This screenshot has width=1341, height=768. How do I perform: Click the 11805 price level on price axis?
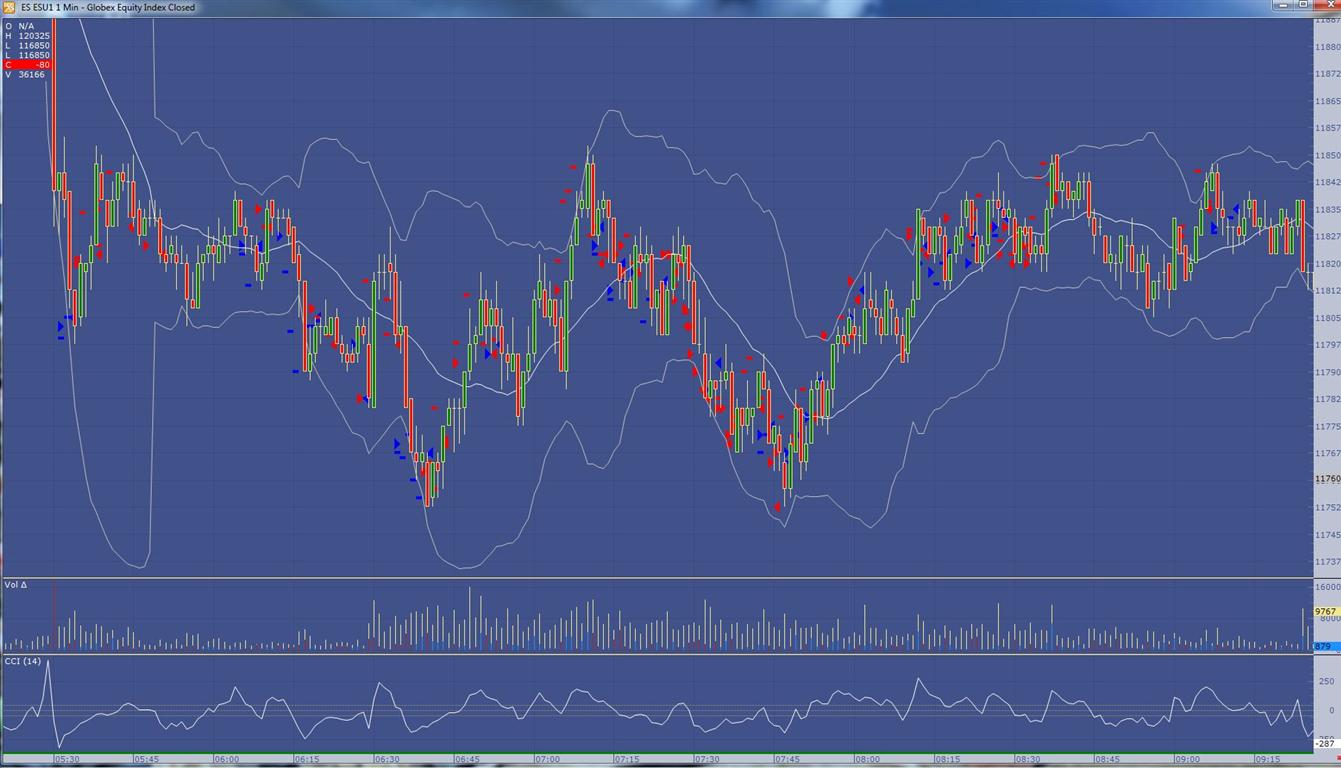coord(1328,318)
